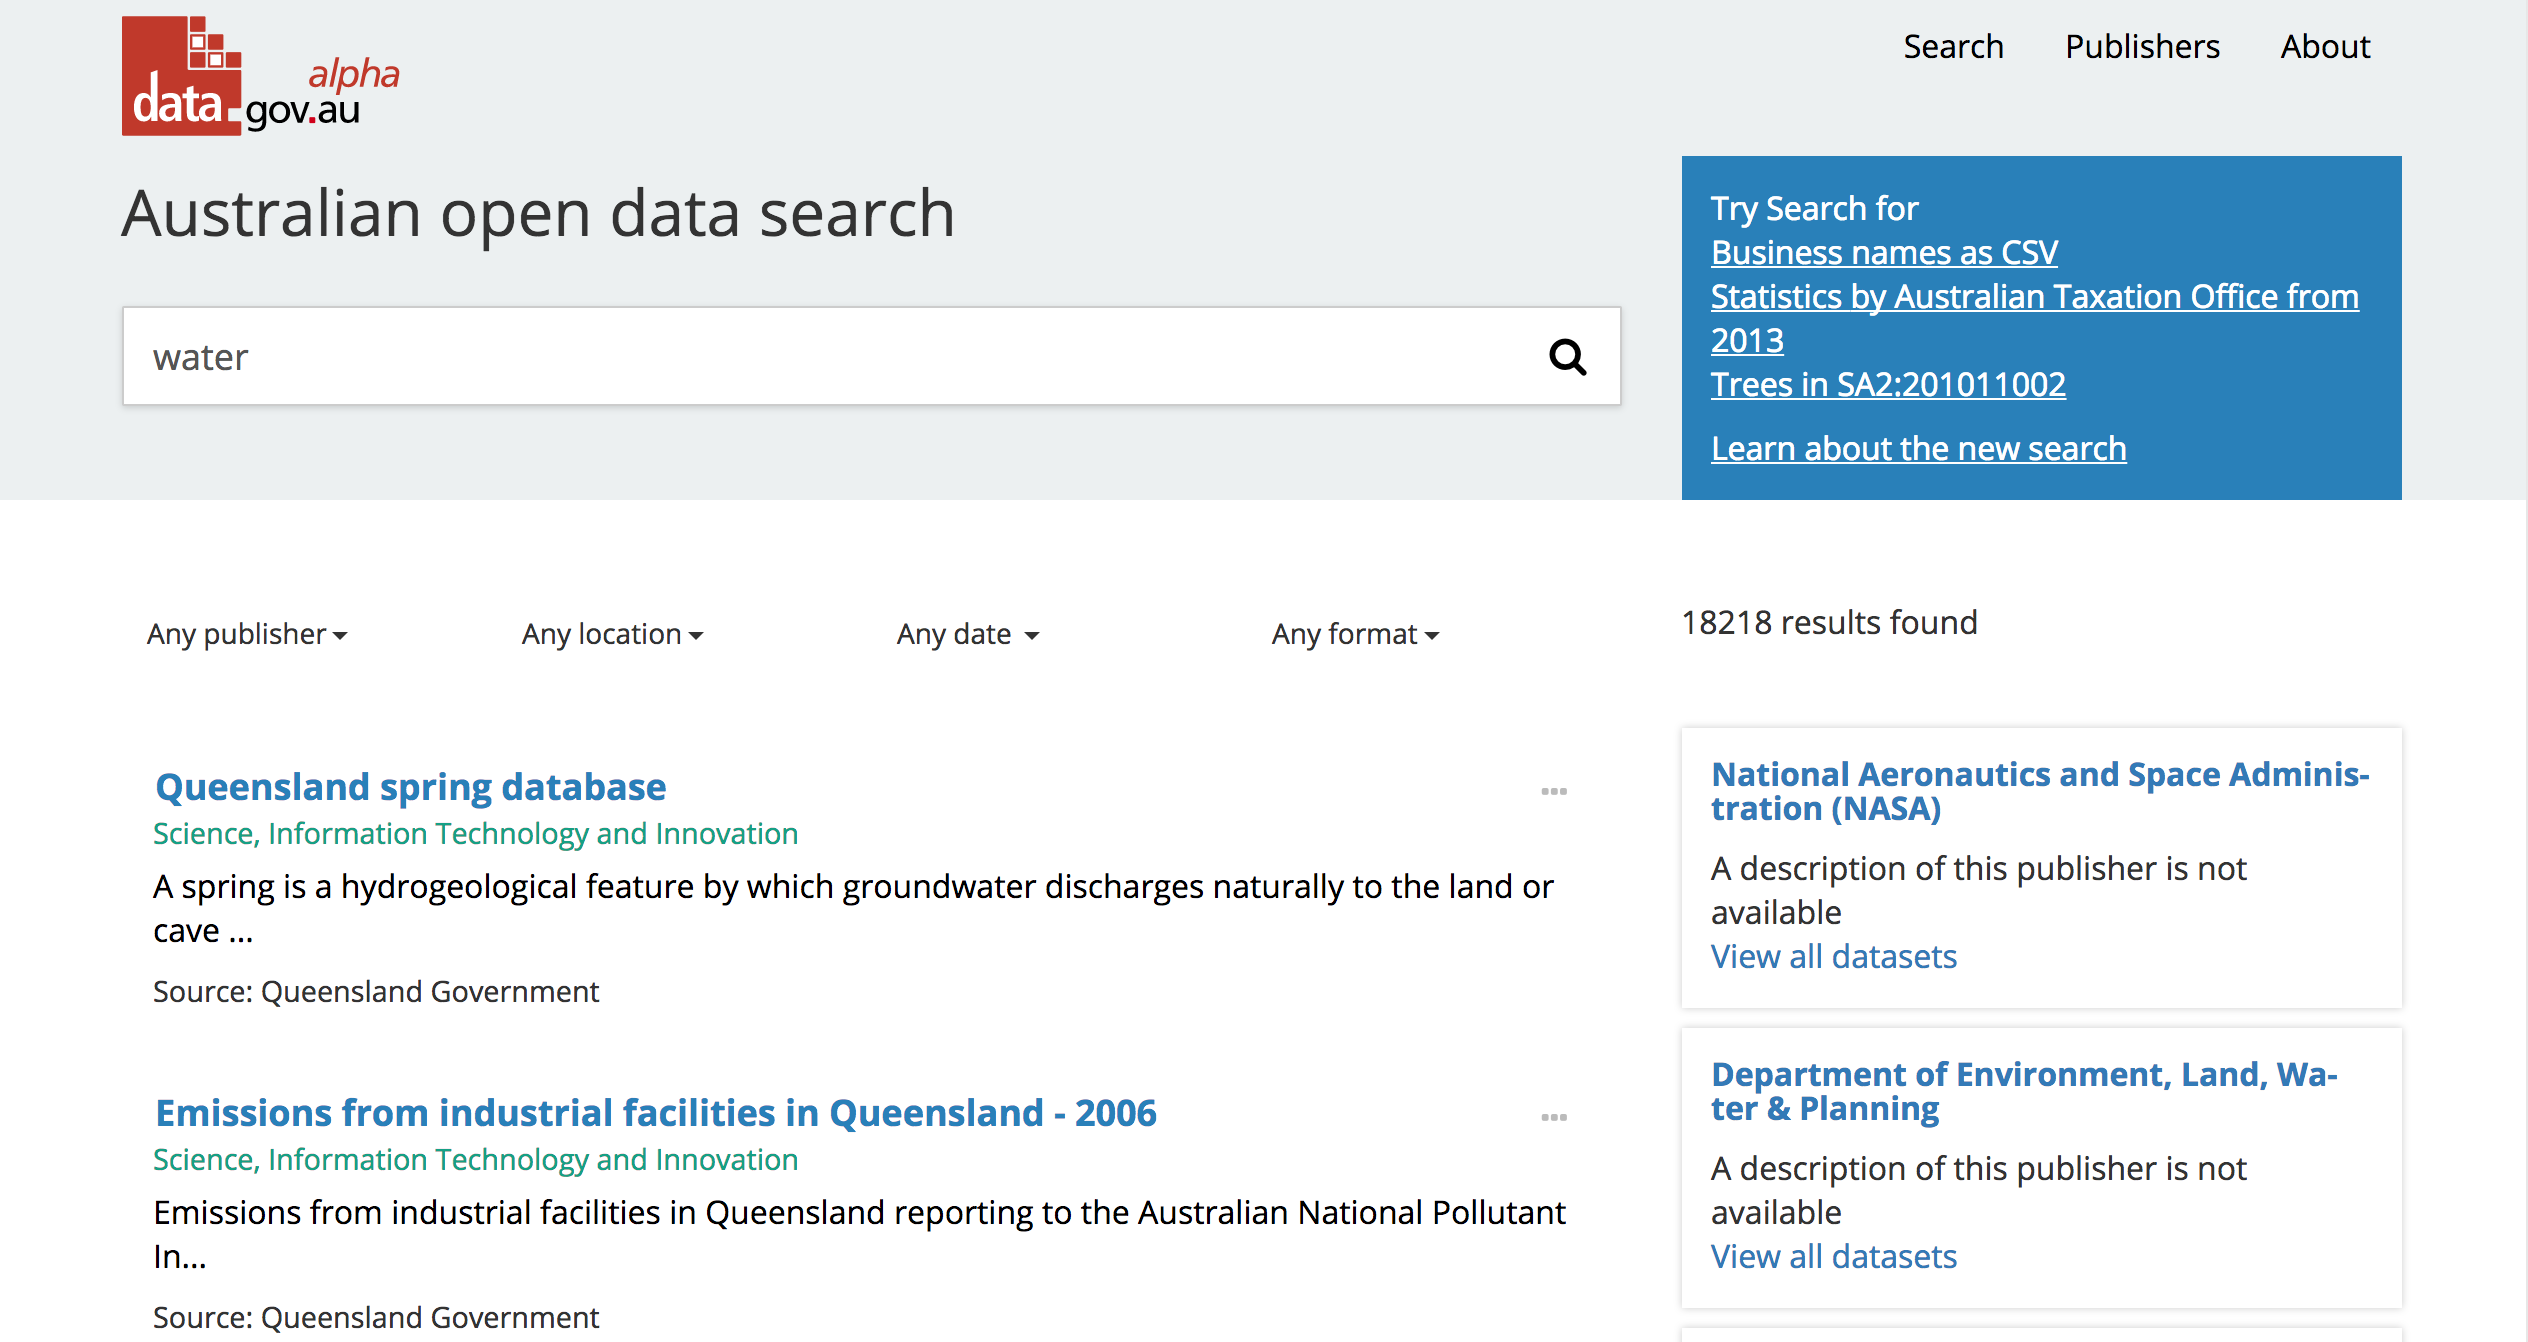Viewport: 2528px width, 1342px height.
Task: Expand the Any format filter
Action: [x=1355, y=634]
